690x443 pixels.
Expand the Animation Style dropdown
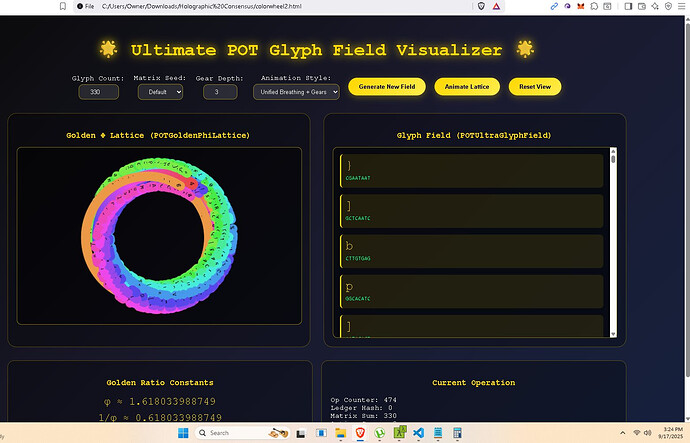(296, 92)
